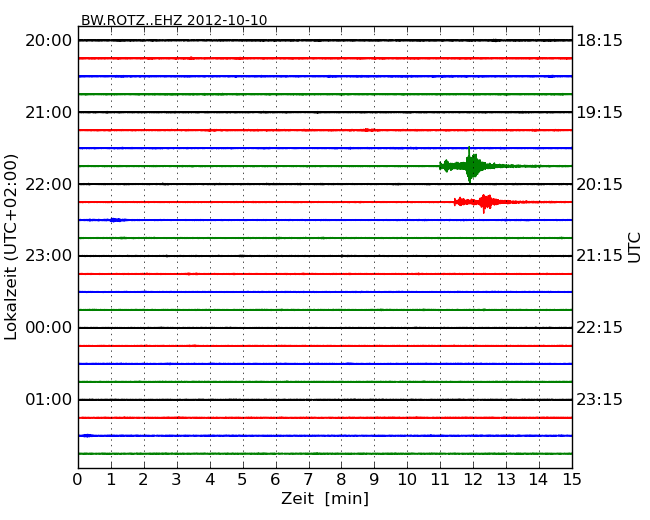This screenshot has height=520, width=650.
Task: Select the 21:00 local time label
Action: tap(49, 112)
